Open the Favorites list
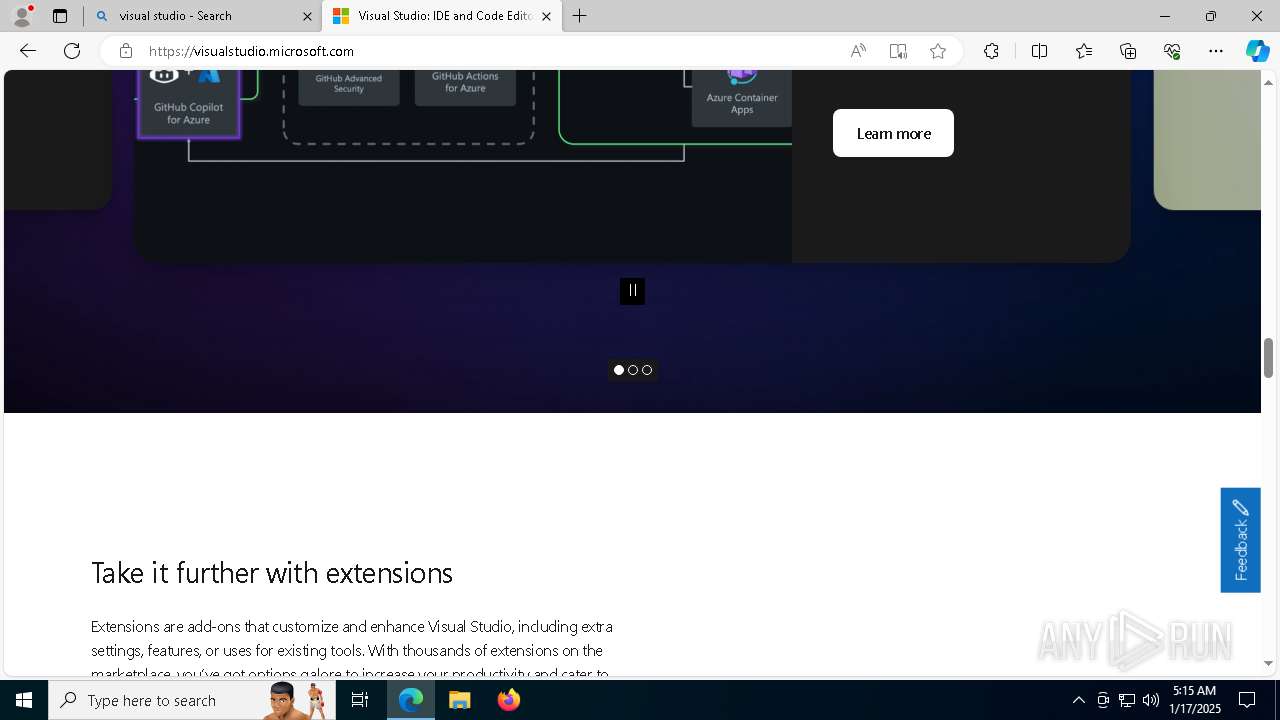Viewport: 1280px width, 720px height. (x=1084, y=51)
